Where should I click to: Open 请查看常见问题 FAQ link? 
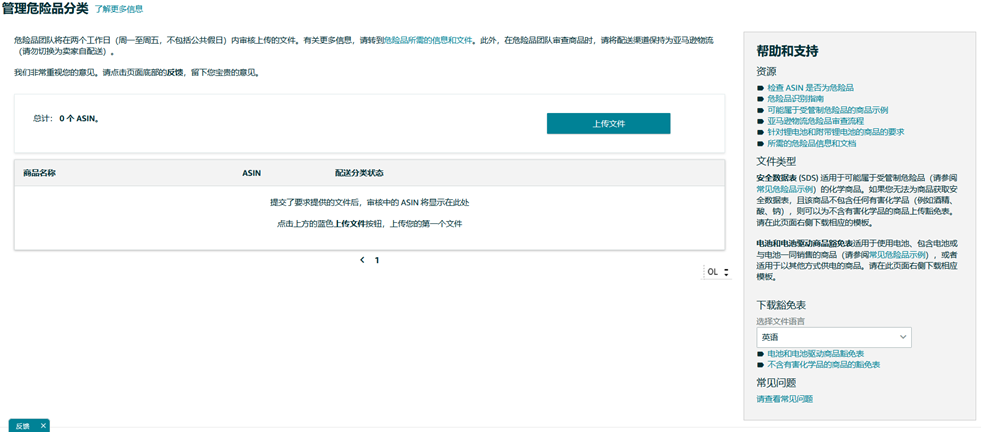(784, 399)
